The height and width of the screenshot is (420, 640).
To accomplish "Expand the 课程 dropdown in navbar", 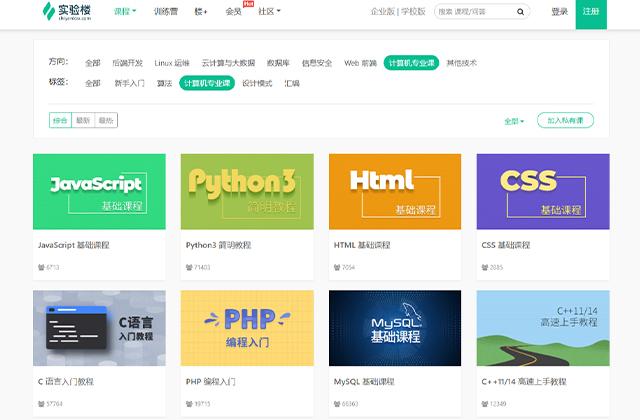I will pos(125,12).
